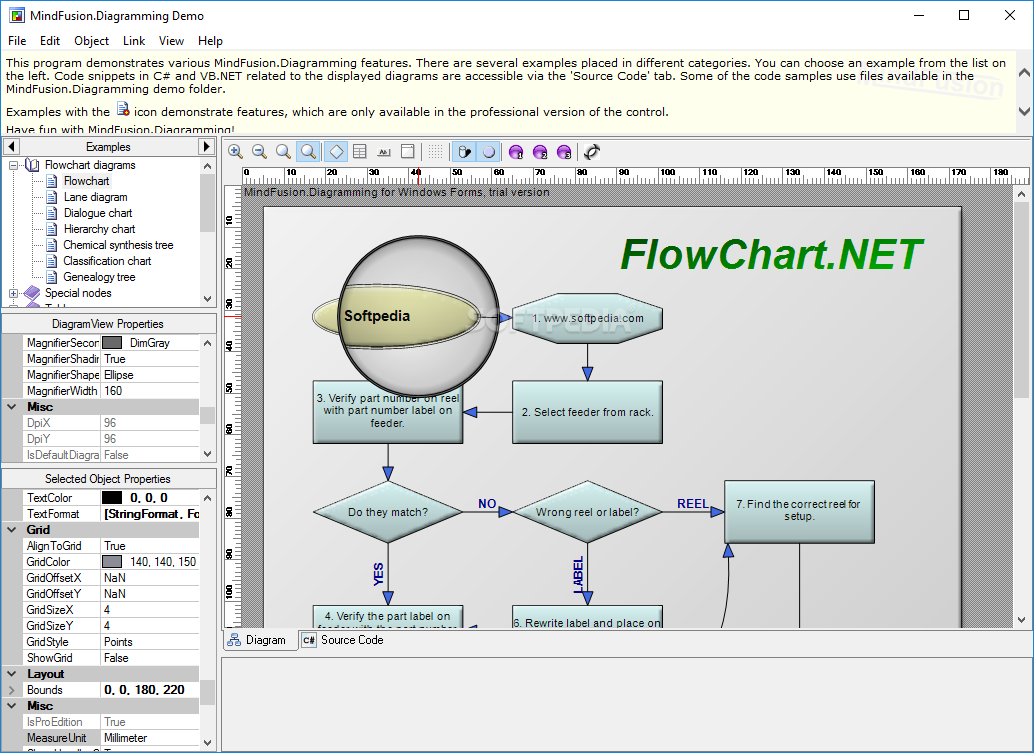Open the File menu
This screenshot has width=1034, height=753.
(x=17, y=41)
